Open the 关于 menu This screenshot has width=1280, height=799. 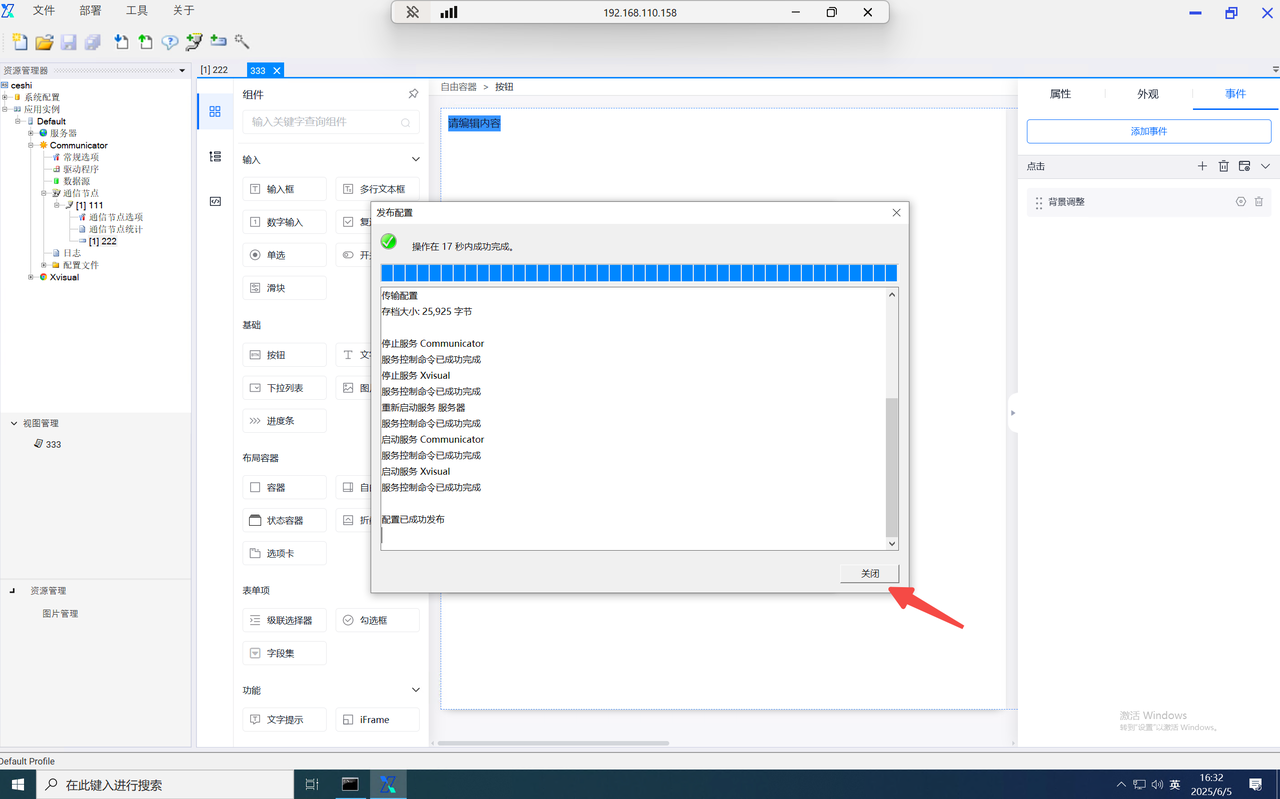[x=184, y=11]
